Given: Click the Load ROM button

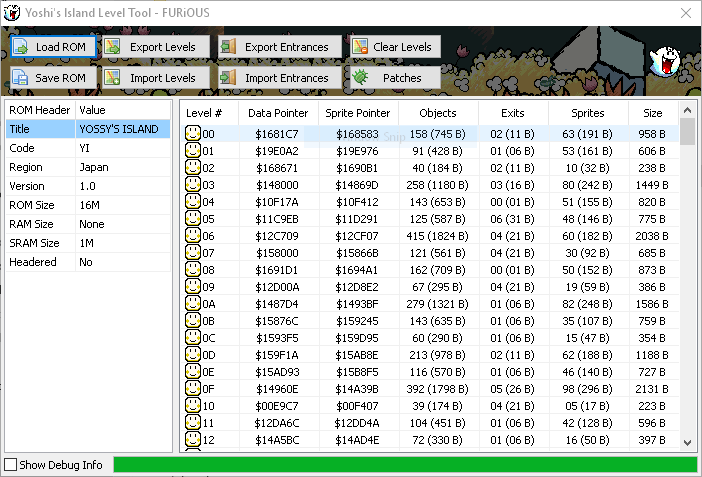Looking at the screenshot, I should (53, 47).
